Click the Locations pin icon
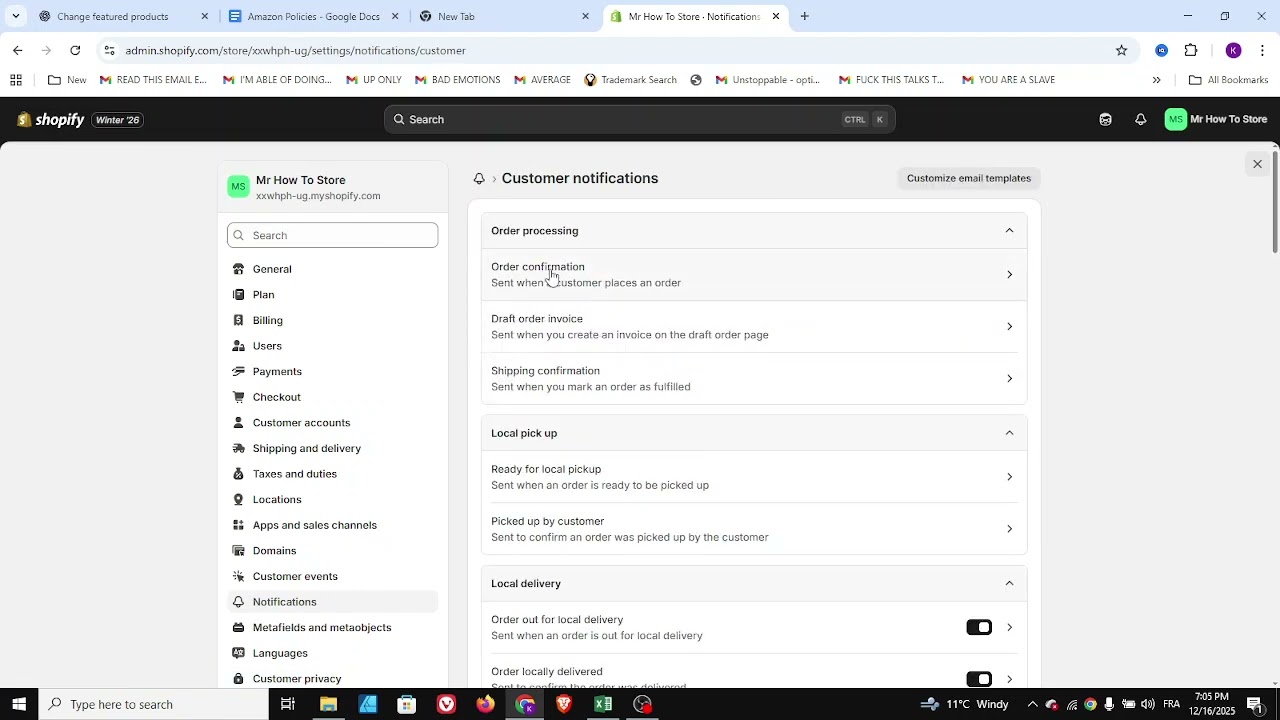 [x=238, y=500]
